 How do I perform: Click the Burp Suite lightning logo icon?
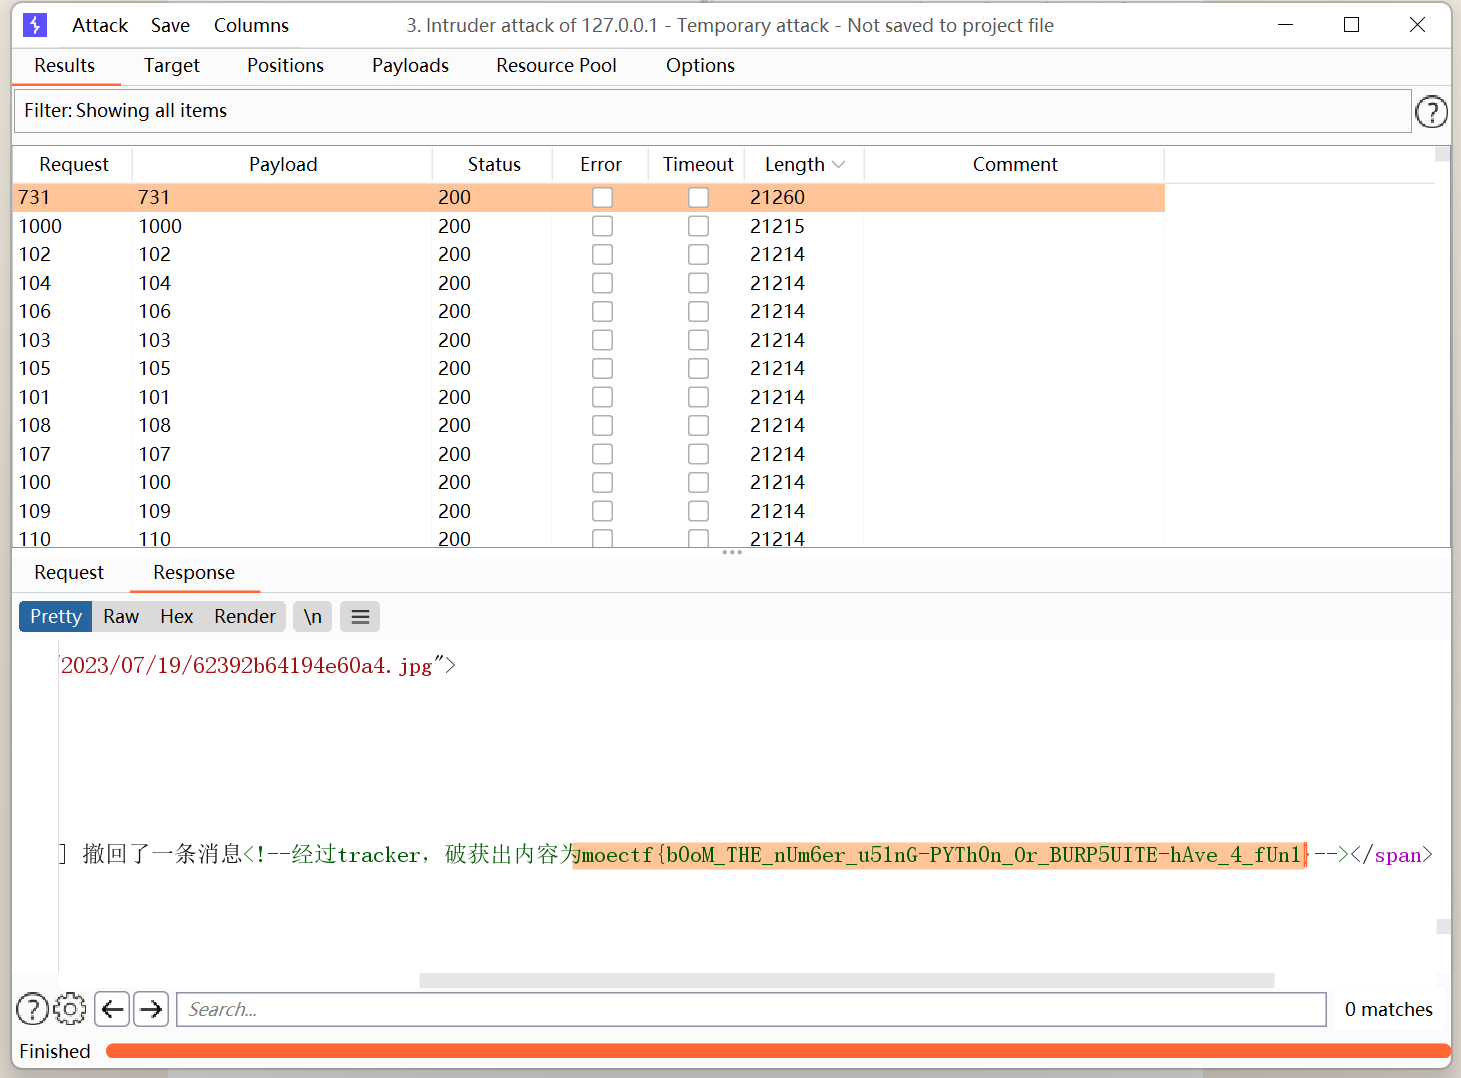tap(35, 25)
